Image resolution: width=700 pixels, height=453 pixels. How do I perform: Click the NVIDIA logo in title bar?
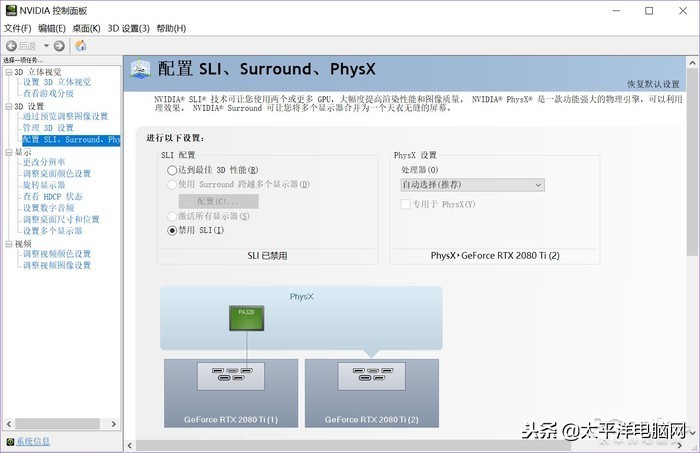pyautogui.click(x=10, y=10)
